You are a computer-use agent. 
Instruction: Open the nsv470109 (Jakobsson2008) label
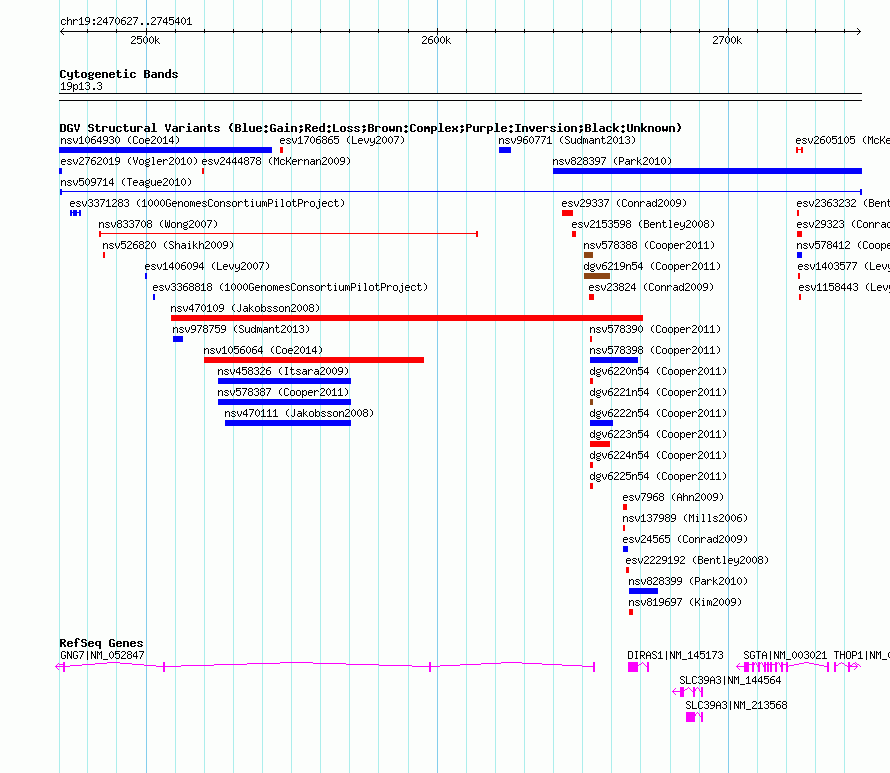pos(245,308)
